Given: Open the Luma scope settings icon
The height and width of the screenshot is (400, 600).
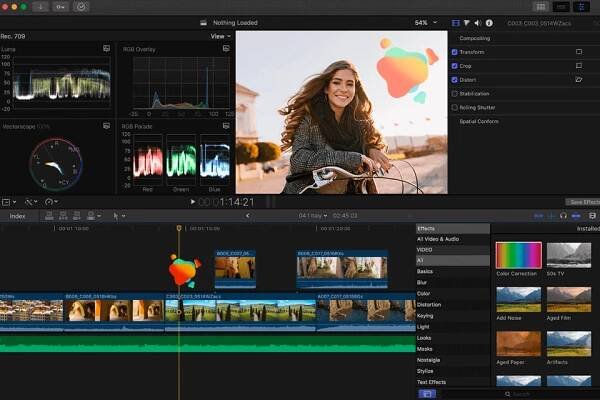Looking at the screenshot, I should click(106, 48).
